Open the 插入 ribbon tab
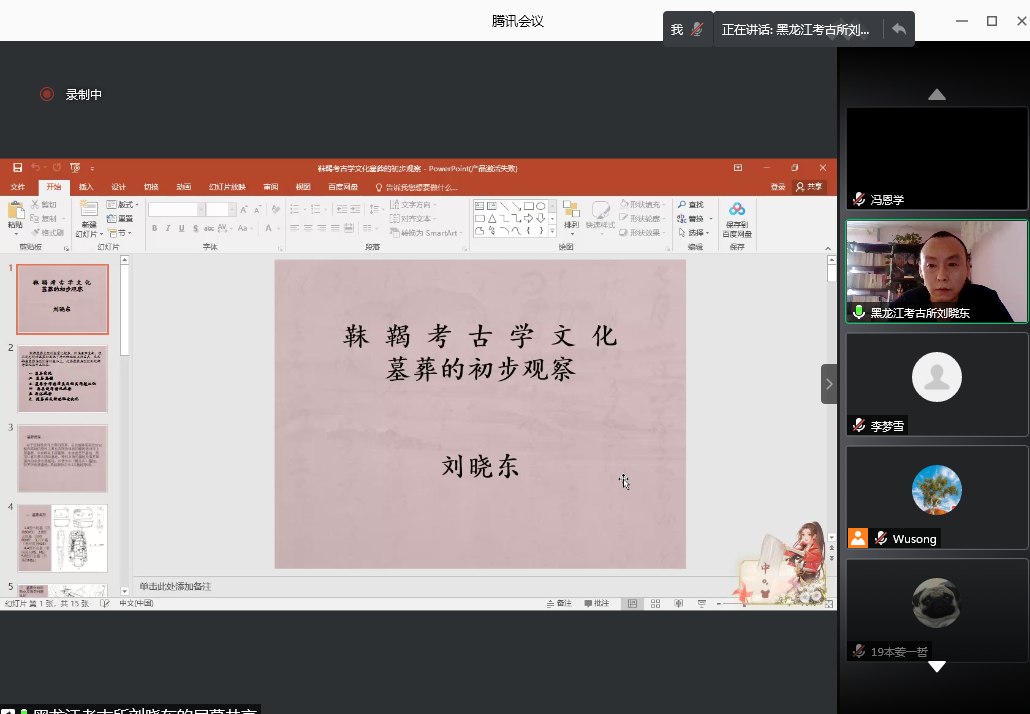This screenshot has height=714, width=1030. [86, 187]
